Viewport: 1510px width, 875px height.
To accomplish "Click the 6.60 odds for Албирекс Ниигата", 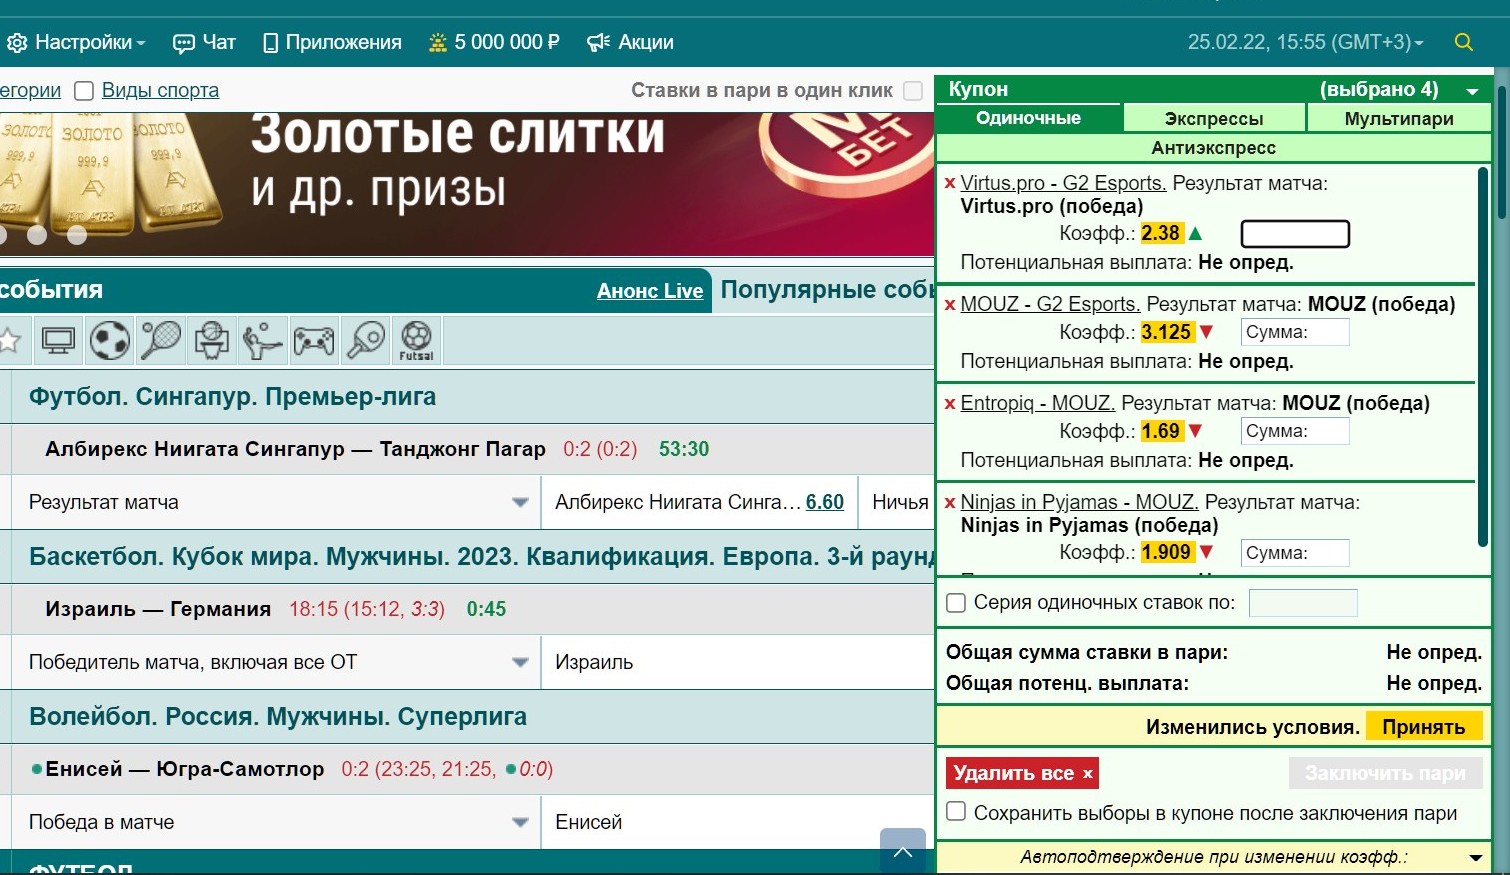I will click(825, 502).
